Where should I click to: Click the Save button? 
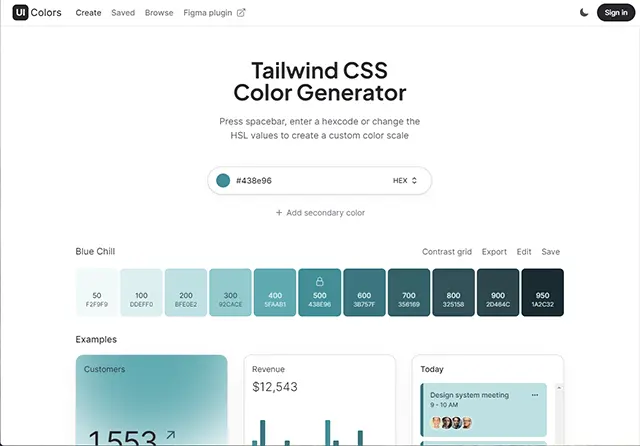[x=550, y=252]
